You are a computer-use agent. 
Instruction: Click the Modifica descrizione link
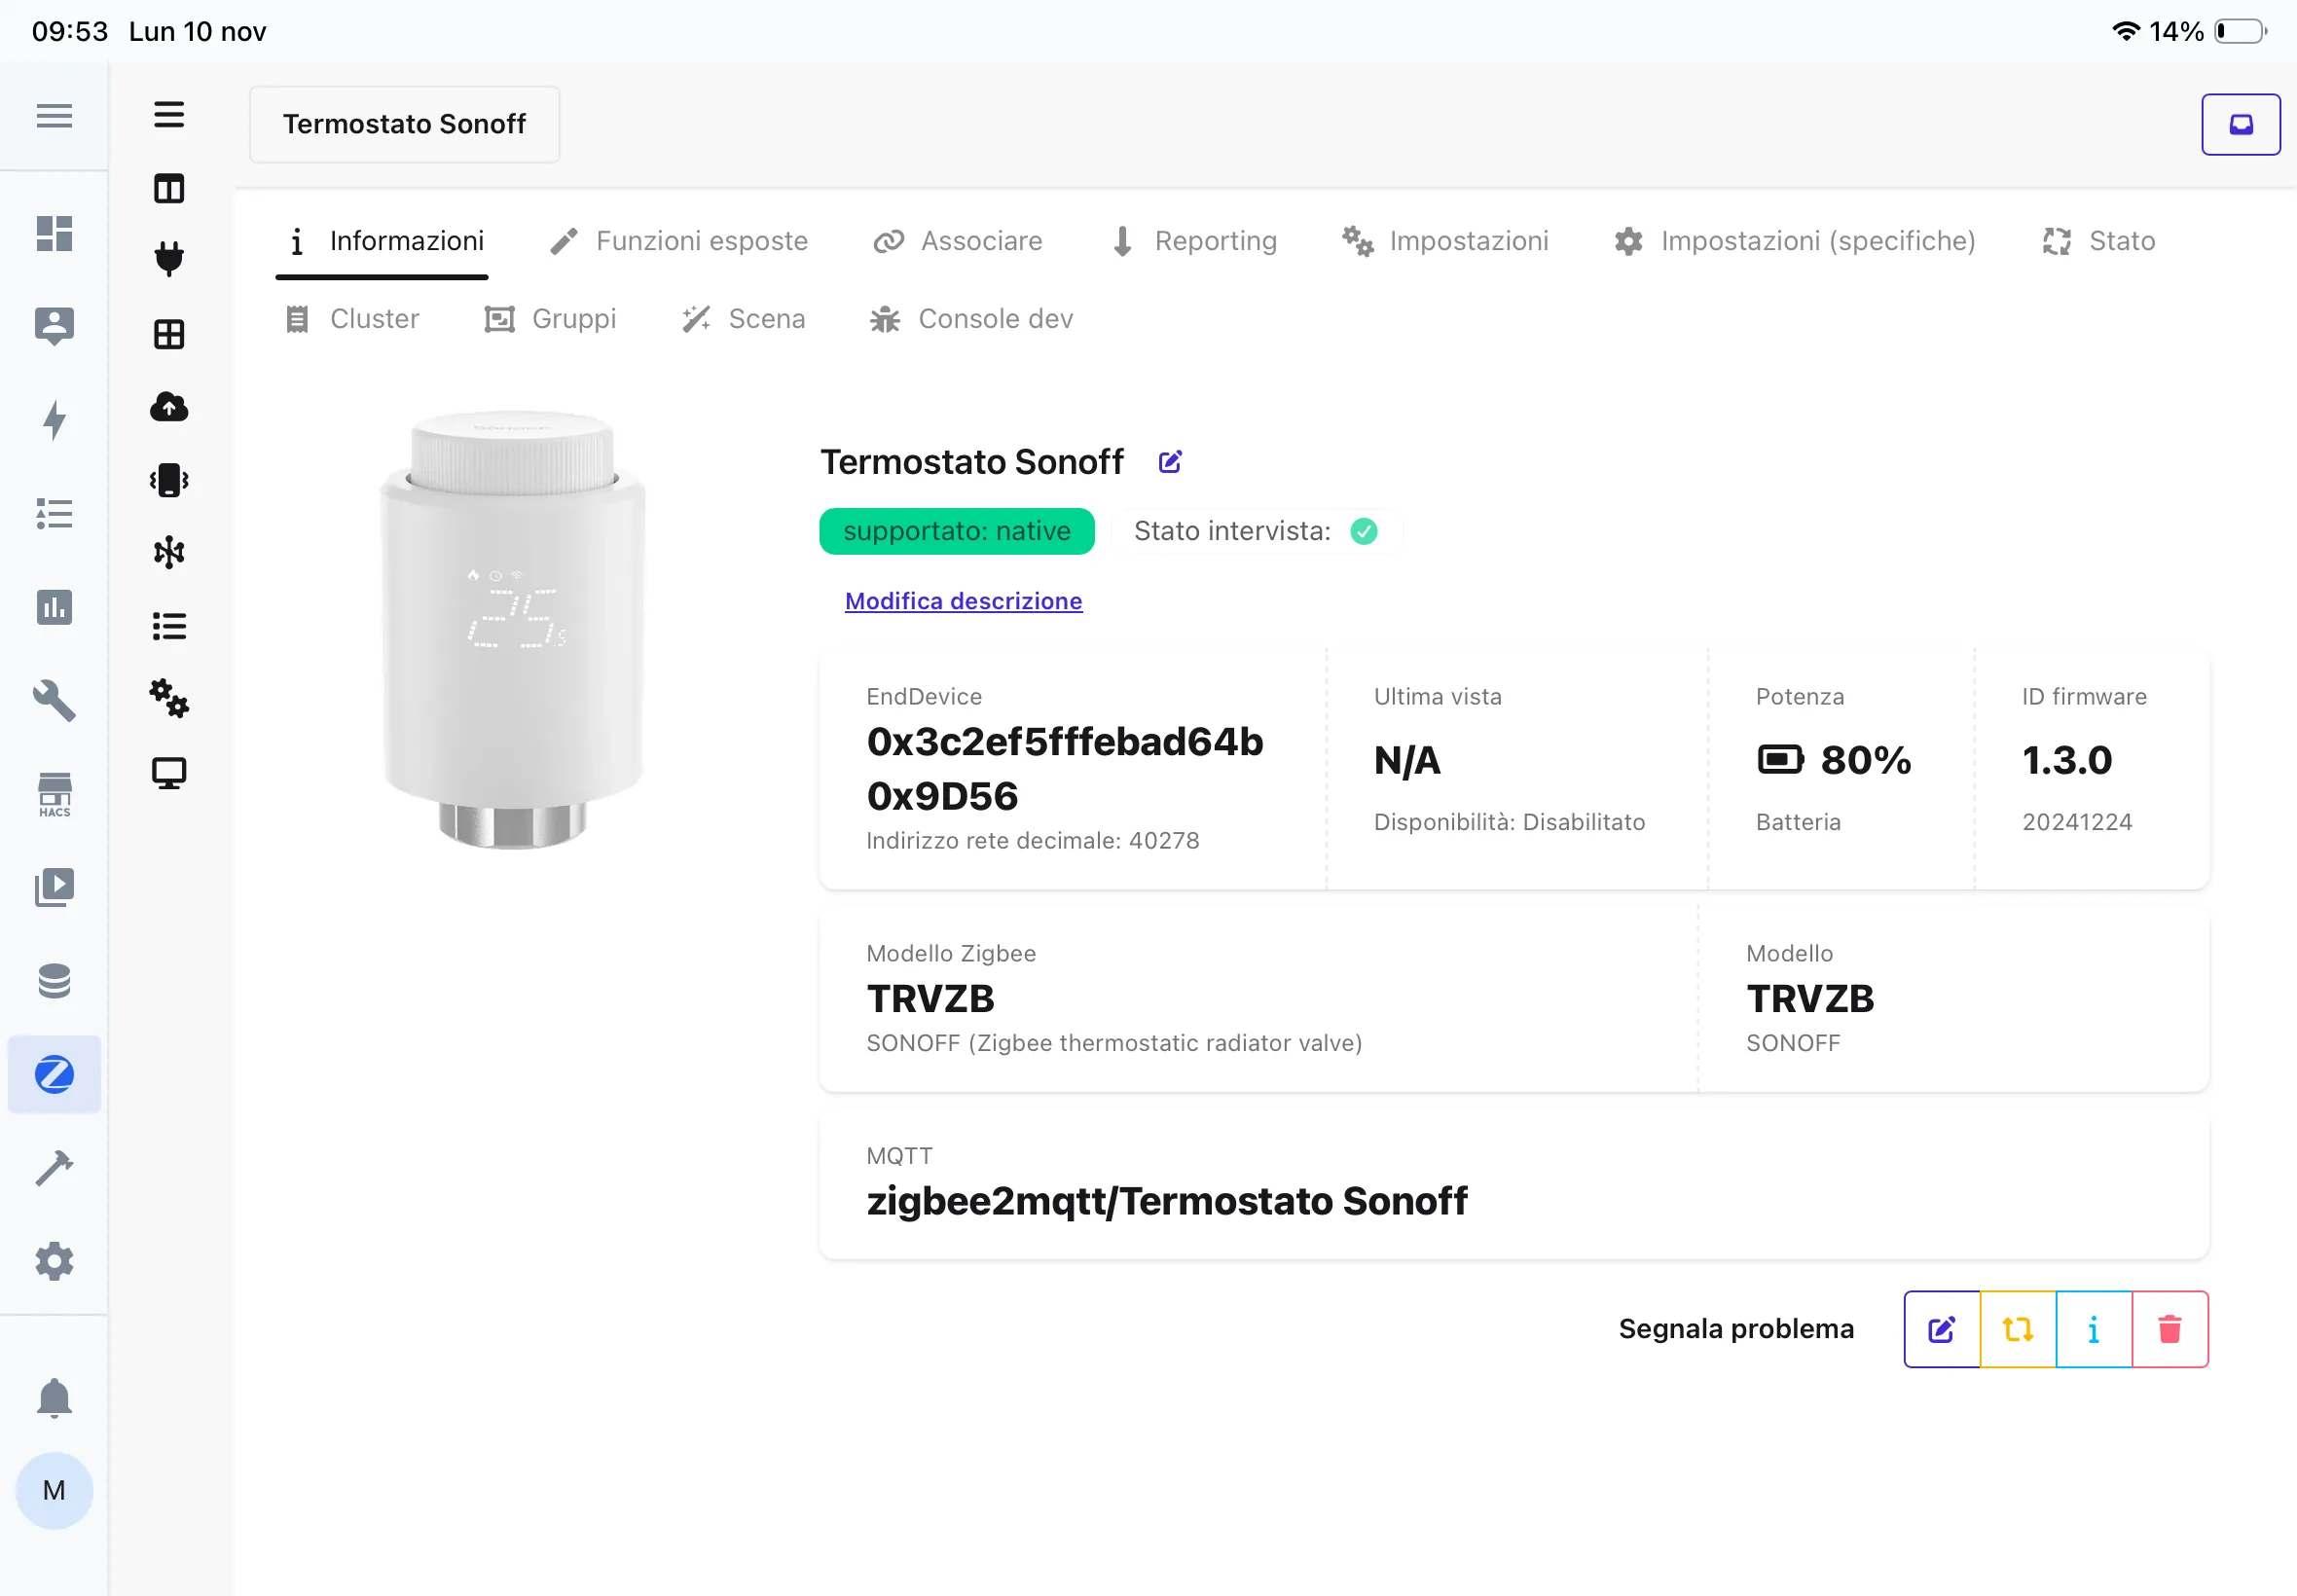coord(963,600)
